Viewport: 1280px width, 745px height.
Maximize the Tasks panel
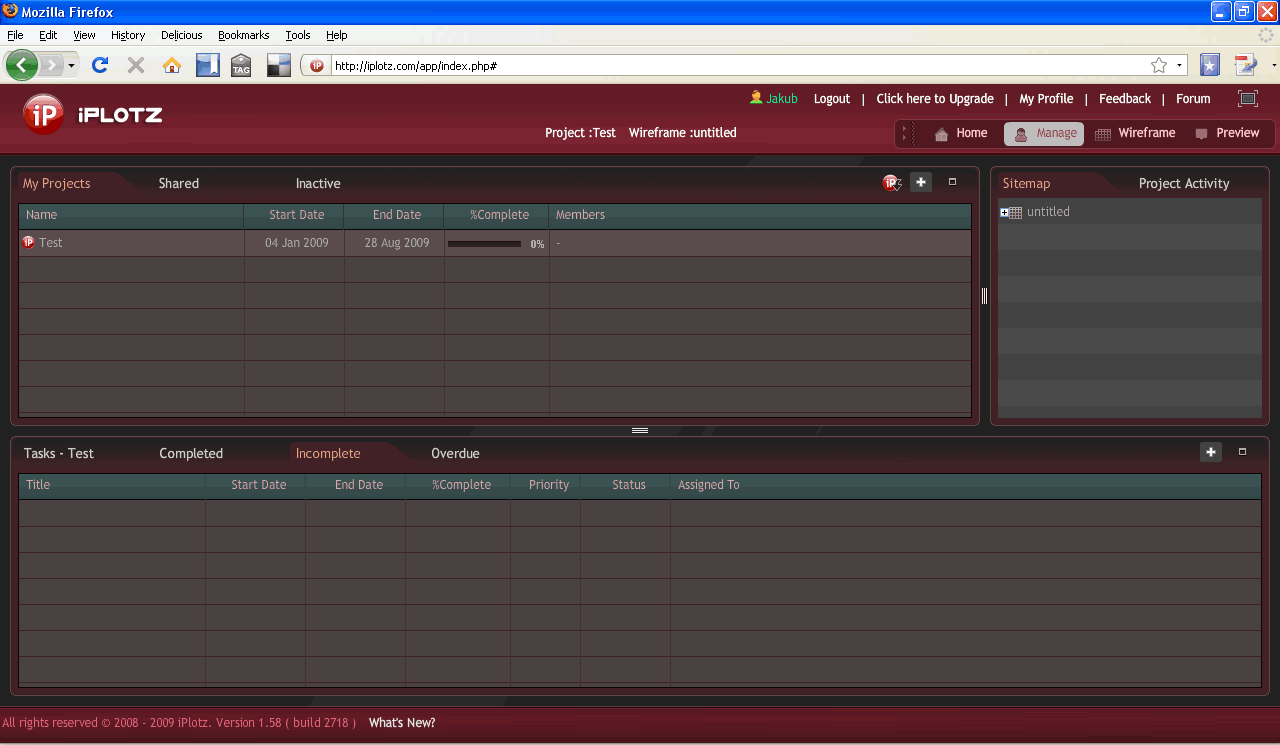1242,452
